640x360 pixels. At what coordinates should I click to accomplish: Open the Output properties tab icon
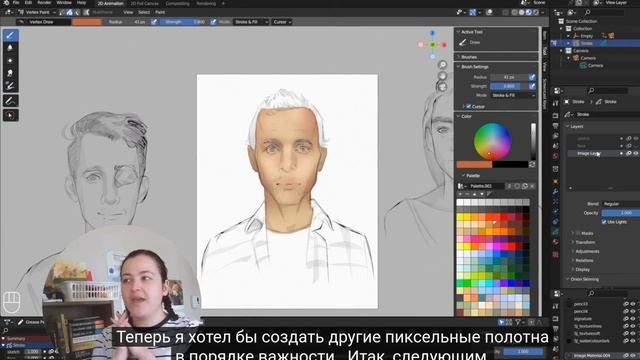click(x=556, y=126)
